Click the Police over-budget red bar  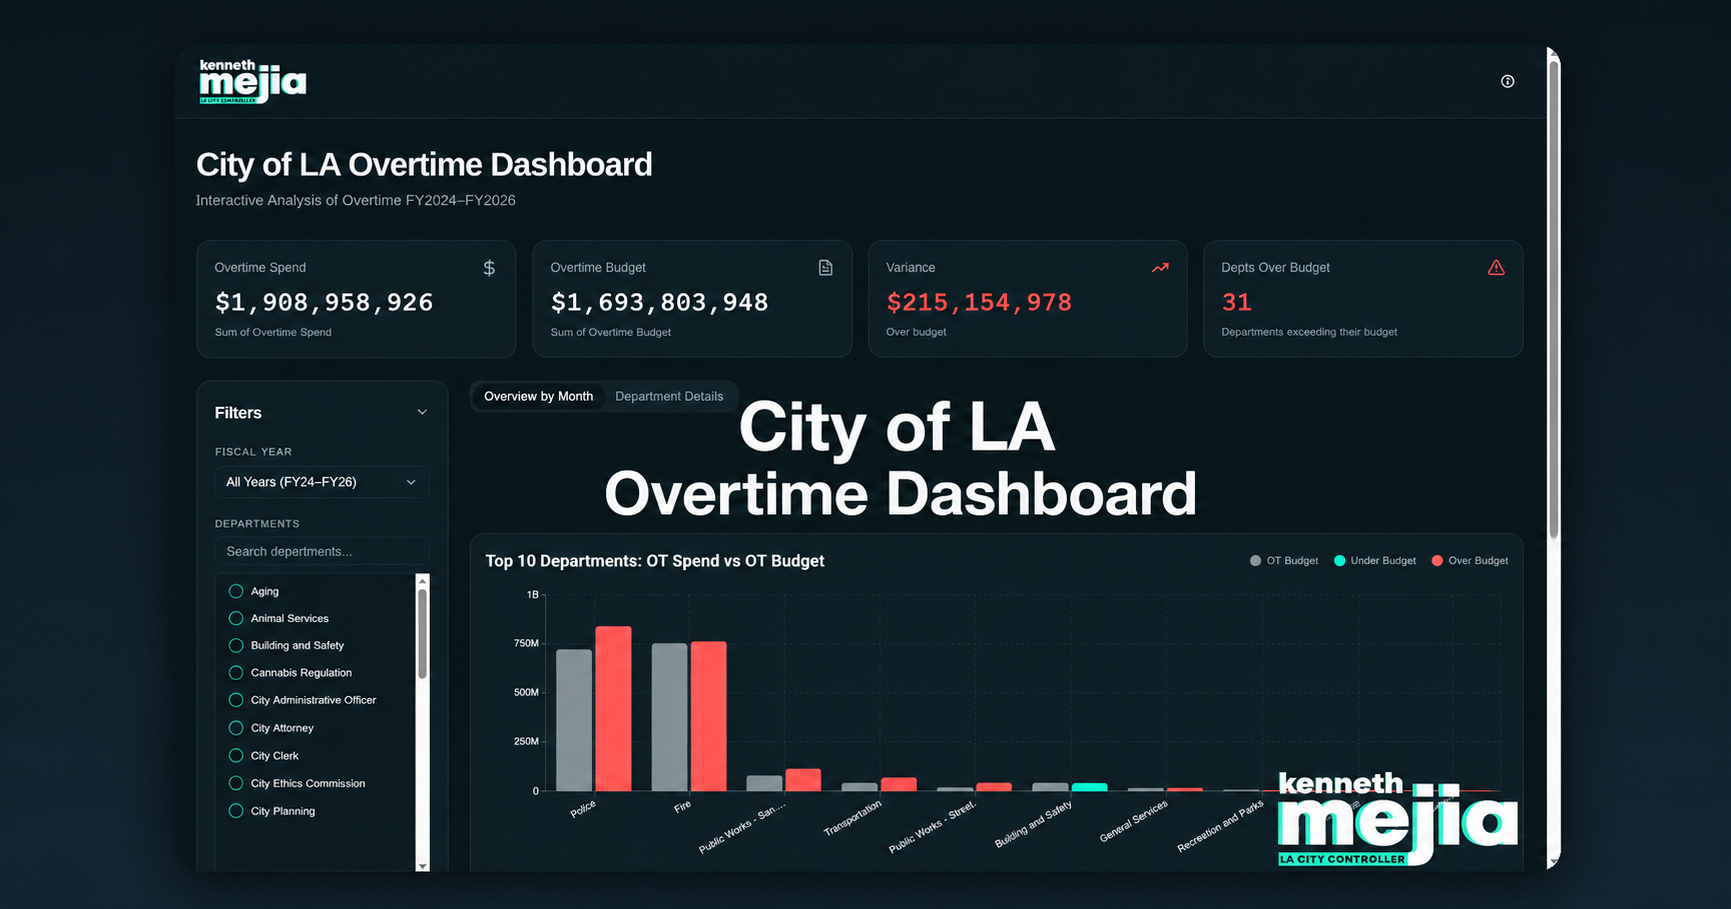tap(613, 709)
